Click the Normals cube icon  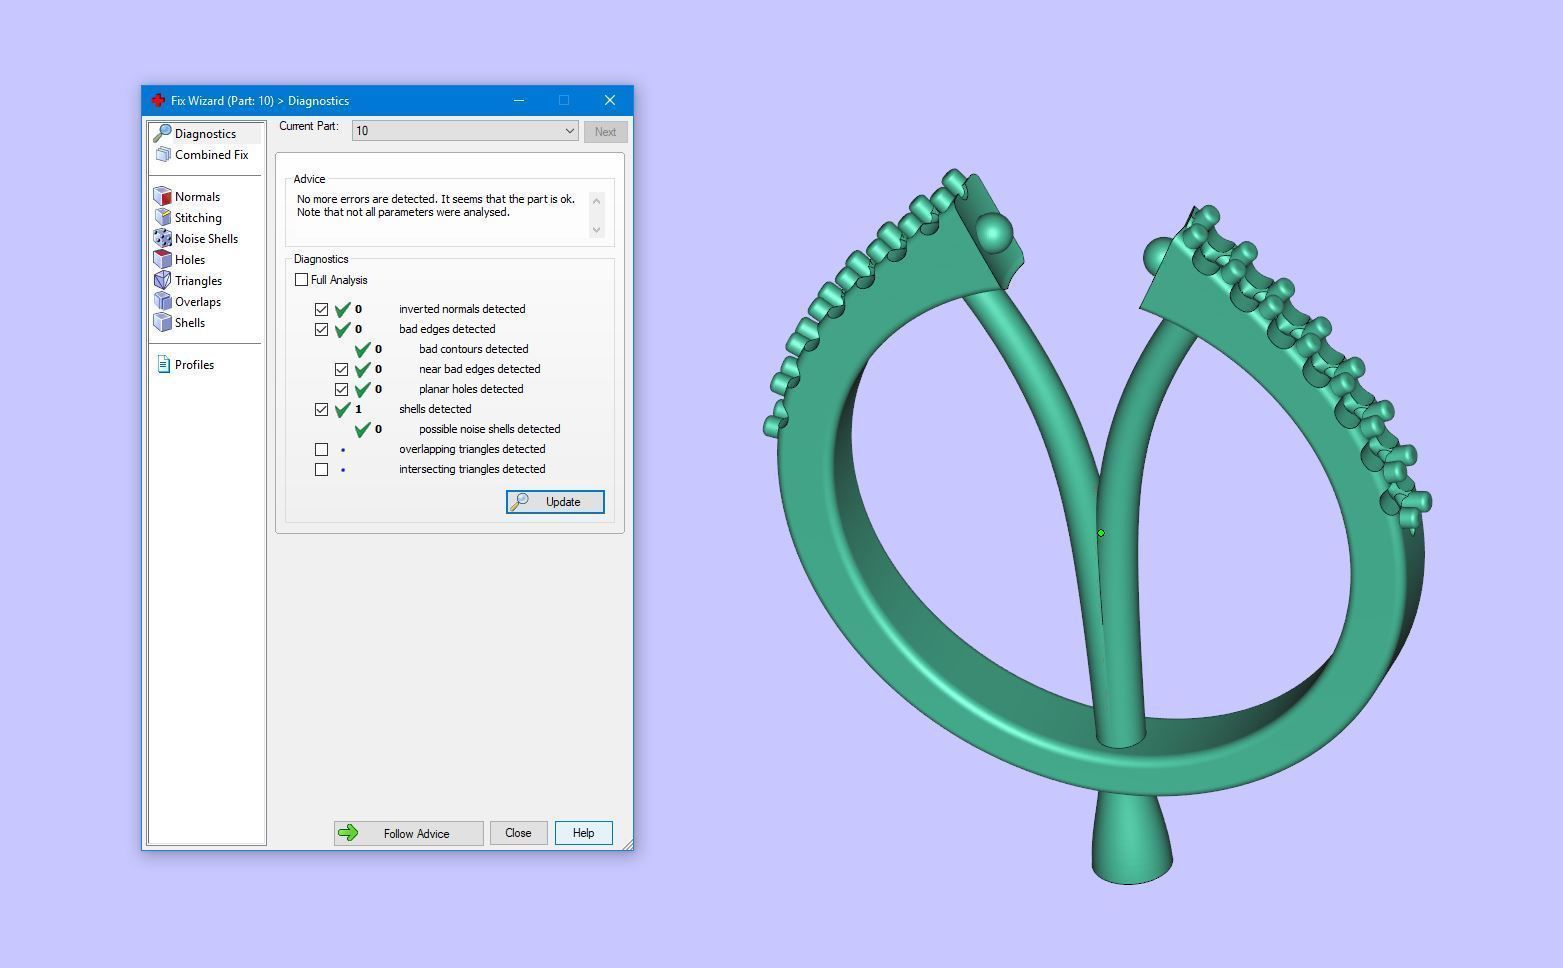pos(163,196)
